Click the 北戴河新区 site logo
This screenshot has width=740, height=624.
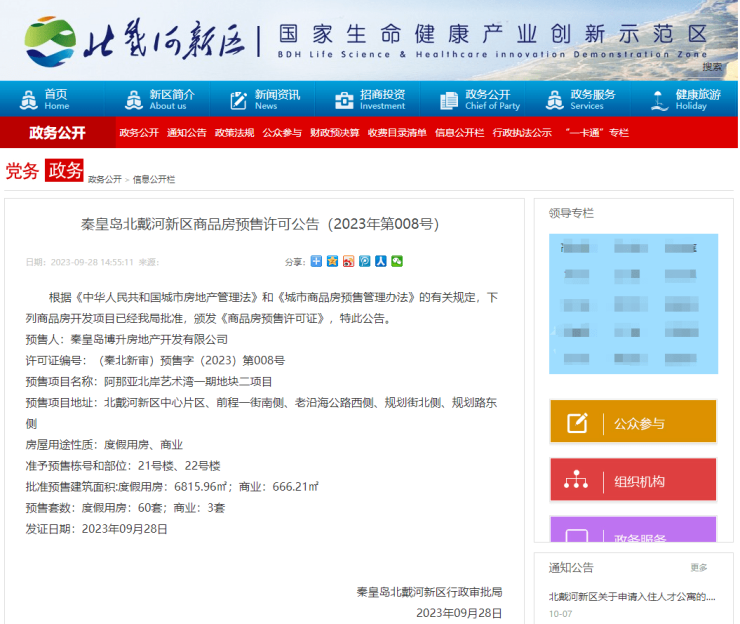(x=130, y=40)
